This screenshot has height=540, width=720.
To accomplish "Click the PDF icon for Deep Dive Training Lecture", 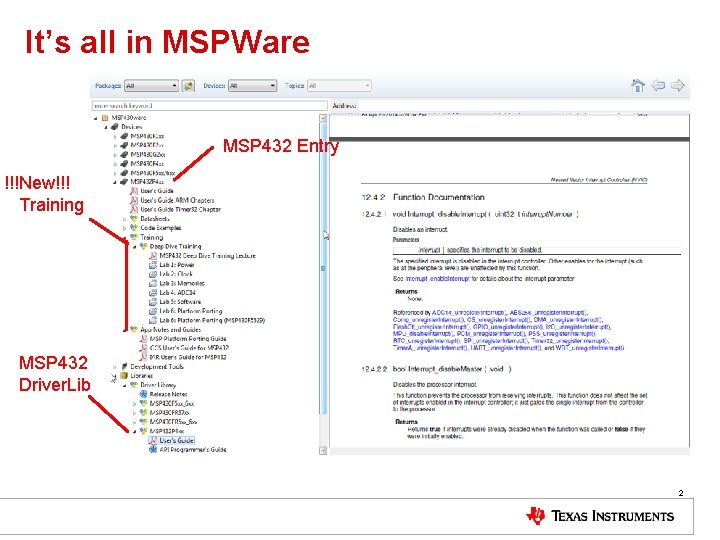I will (153, 256).
